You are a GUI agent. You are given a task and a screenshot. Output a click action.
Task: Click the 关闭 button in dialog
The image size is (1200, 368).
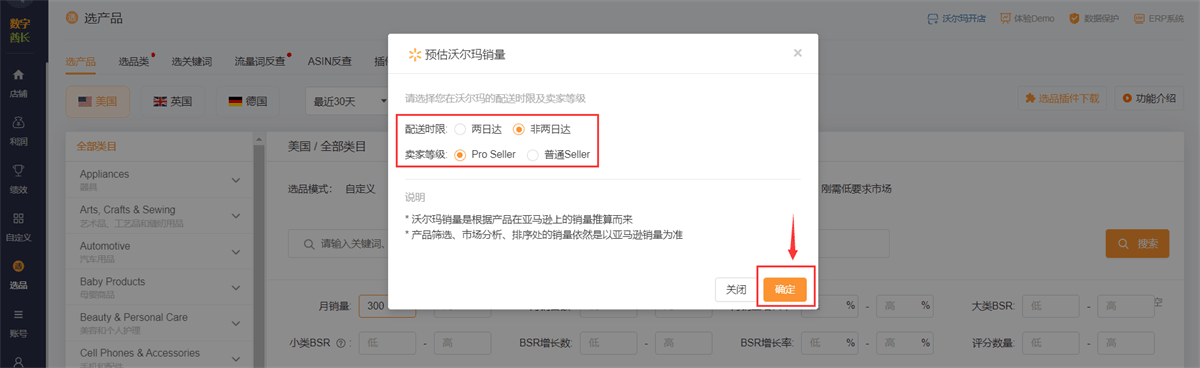point(736,289)
